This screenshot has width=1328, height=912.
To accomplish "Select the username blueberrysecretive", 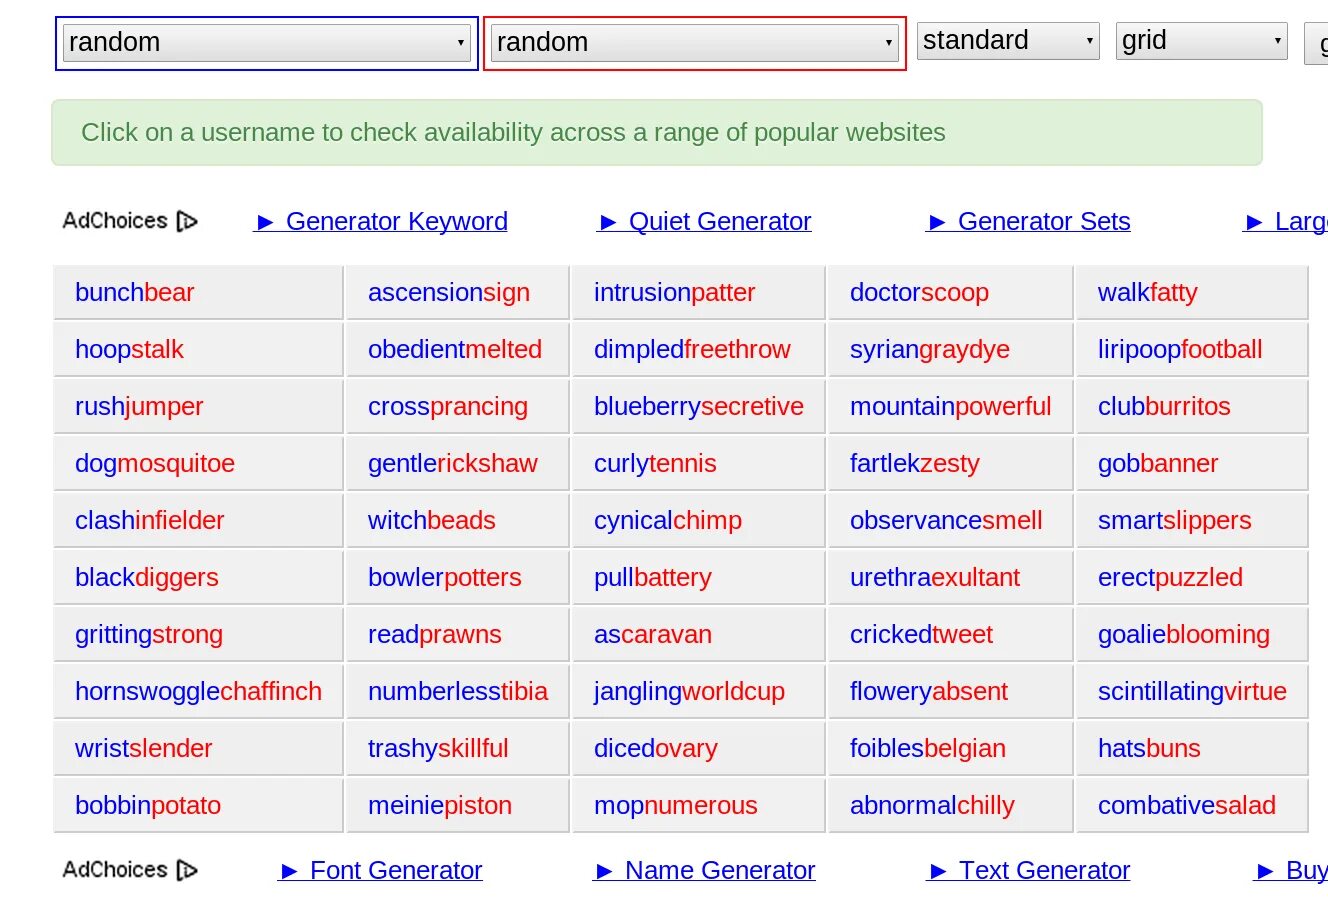I will tap(698, 406).
